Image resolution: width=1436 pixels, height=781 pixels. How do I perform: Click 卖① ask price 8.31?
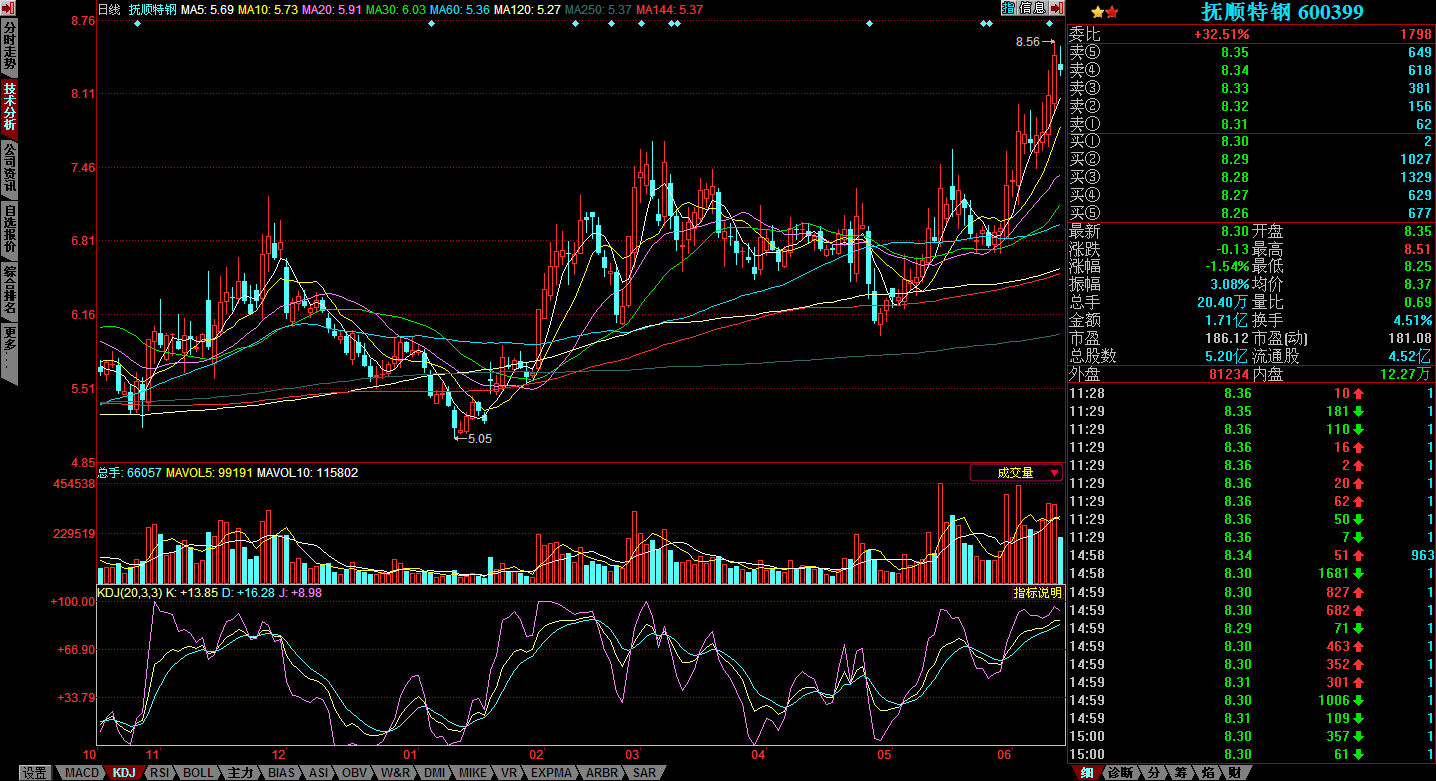point(1235,124)
